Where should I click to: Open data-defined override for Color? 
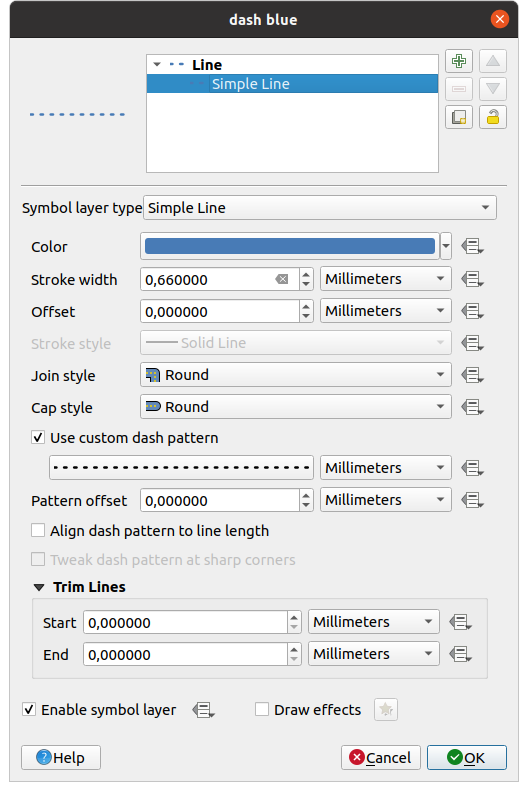tap(473, 247)
